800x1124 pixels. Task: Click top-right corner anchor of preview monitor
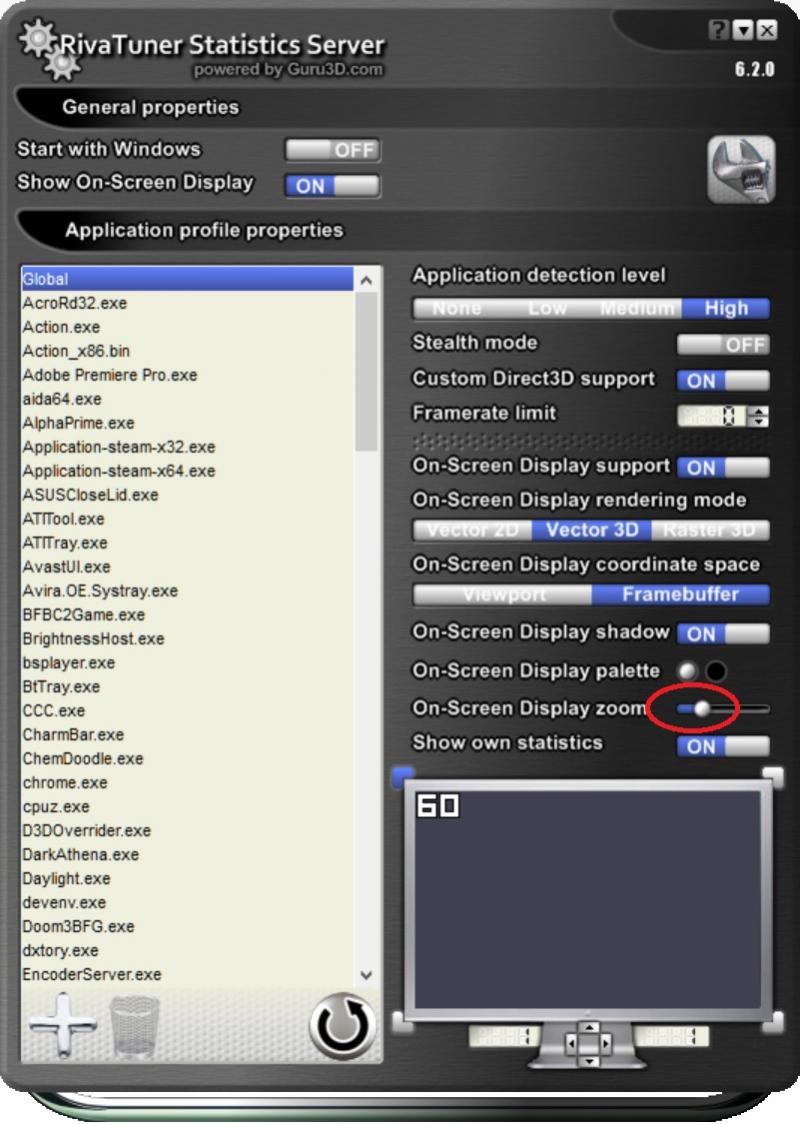[773, 776]
